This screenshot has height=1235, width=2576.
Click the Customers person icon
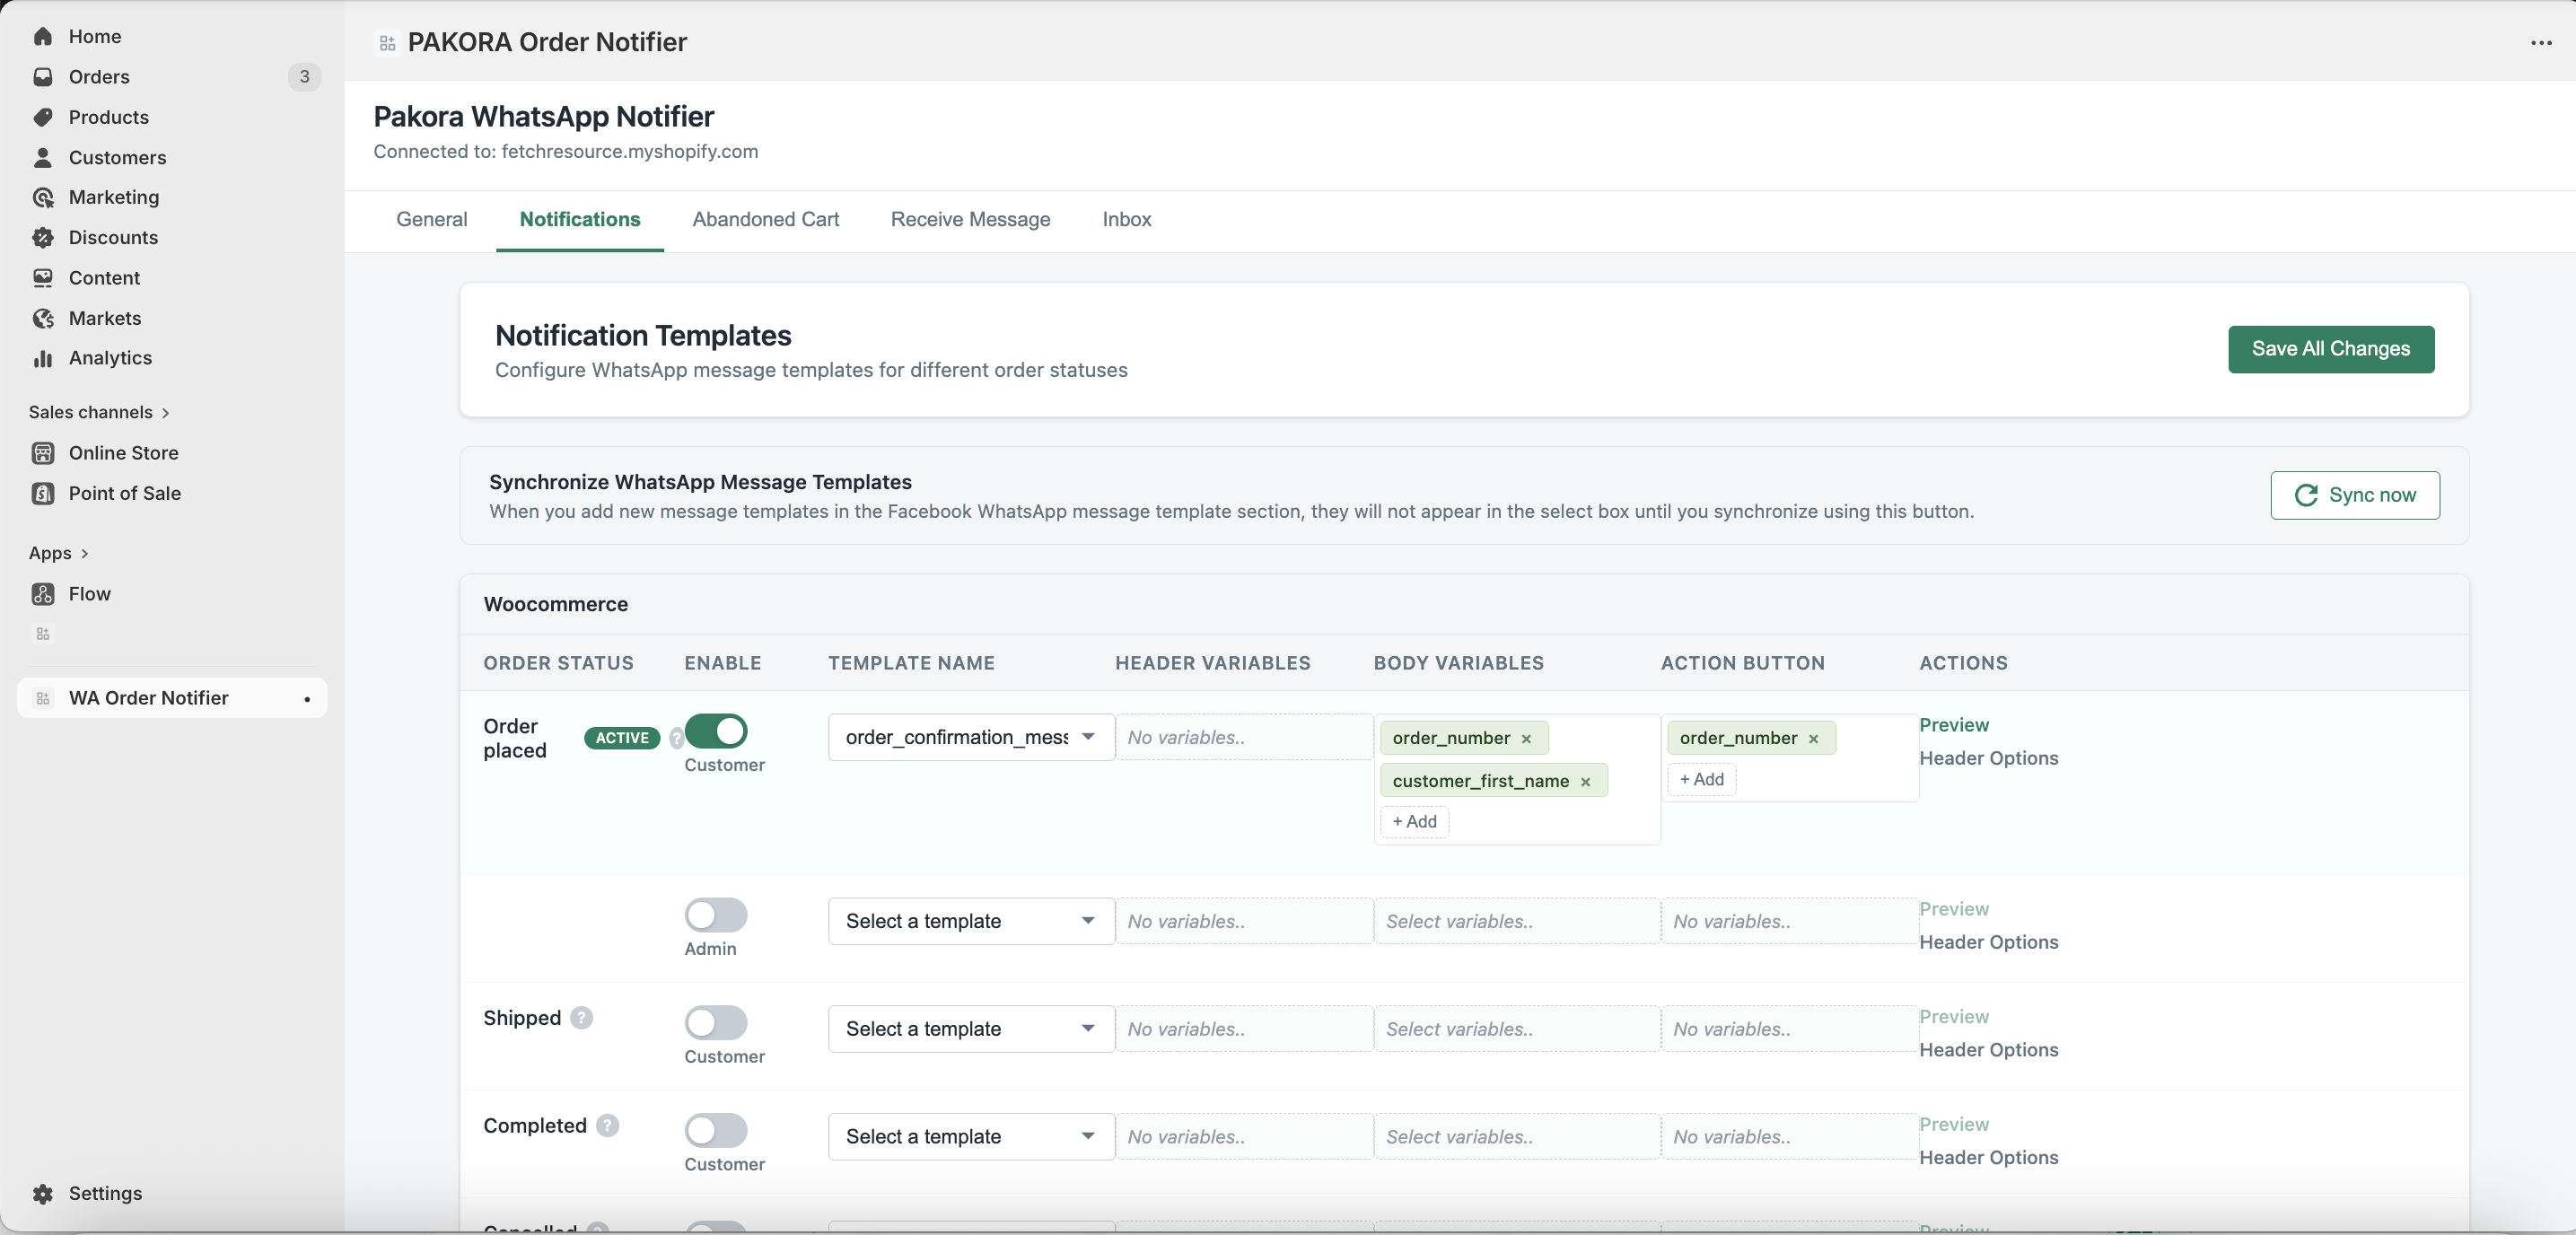pyautogui.click(x=43, y=157)
